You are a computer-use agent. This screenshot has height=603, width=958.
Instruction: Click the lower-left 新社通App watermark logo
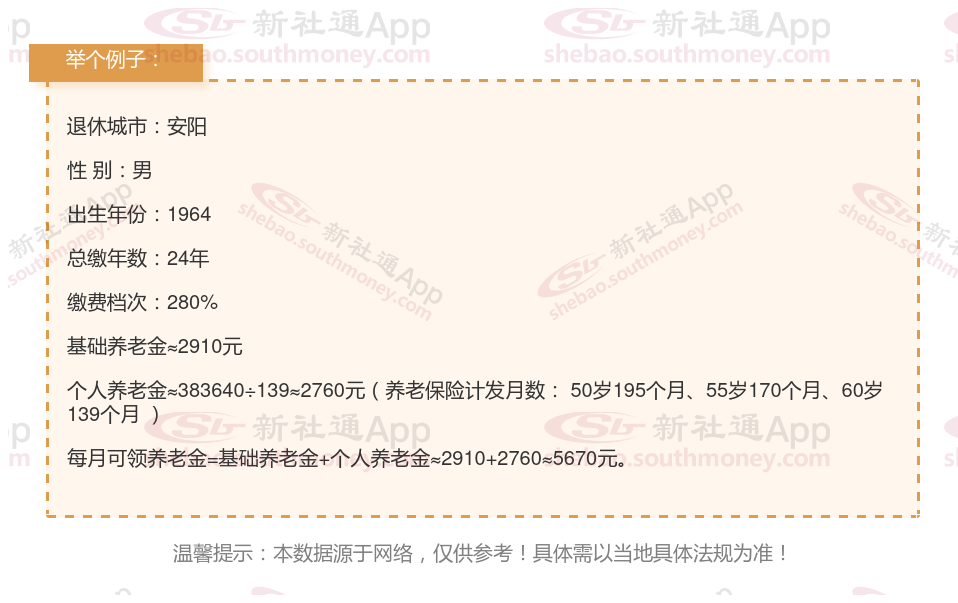pos(287,428)
